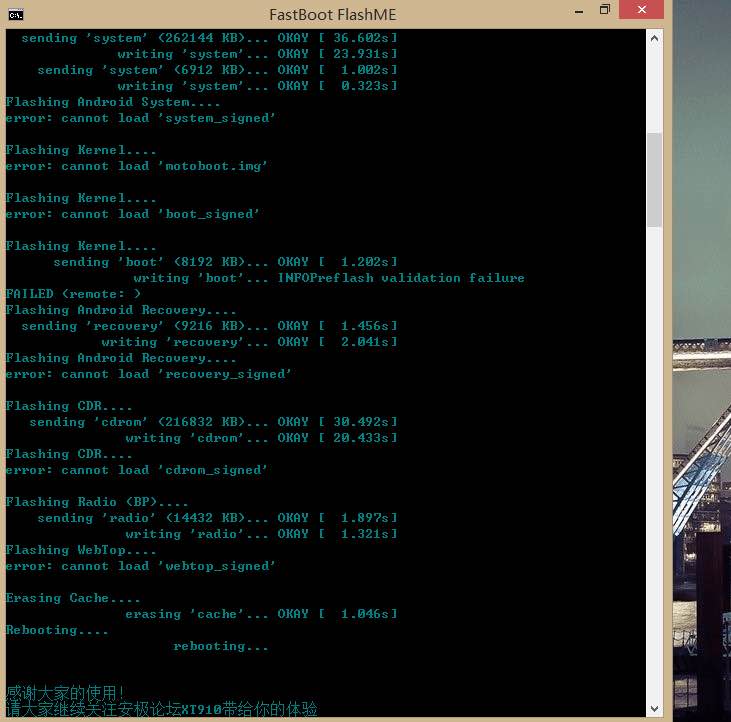
Task: Click "error: cannot load 'recovery_signed'" line
Action: (149, 374)
